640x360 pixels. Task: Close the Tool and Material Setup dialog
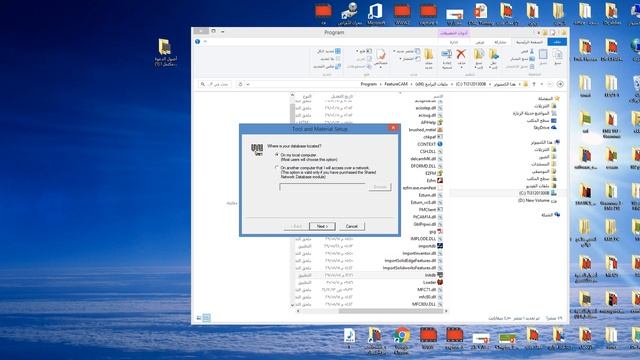(393, 128)
